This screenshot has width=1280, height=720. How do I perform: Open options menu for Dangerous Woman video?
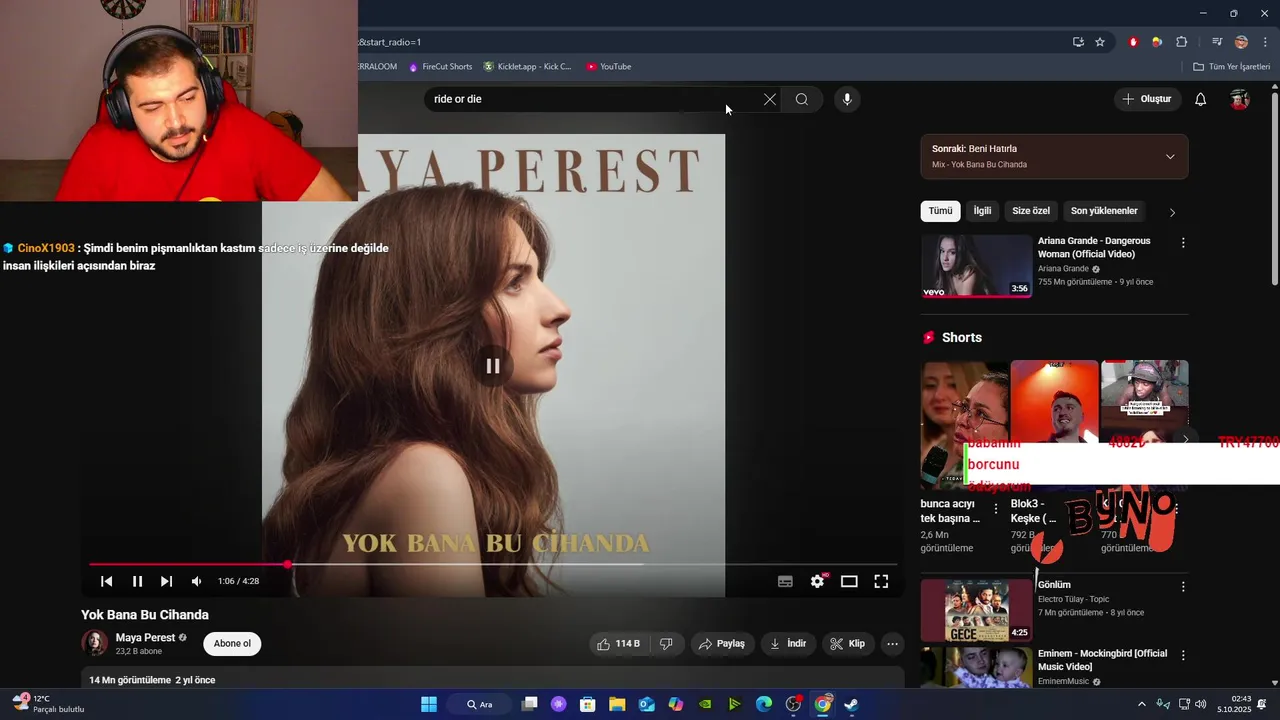point(1183,243)
